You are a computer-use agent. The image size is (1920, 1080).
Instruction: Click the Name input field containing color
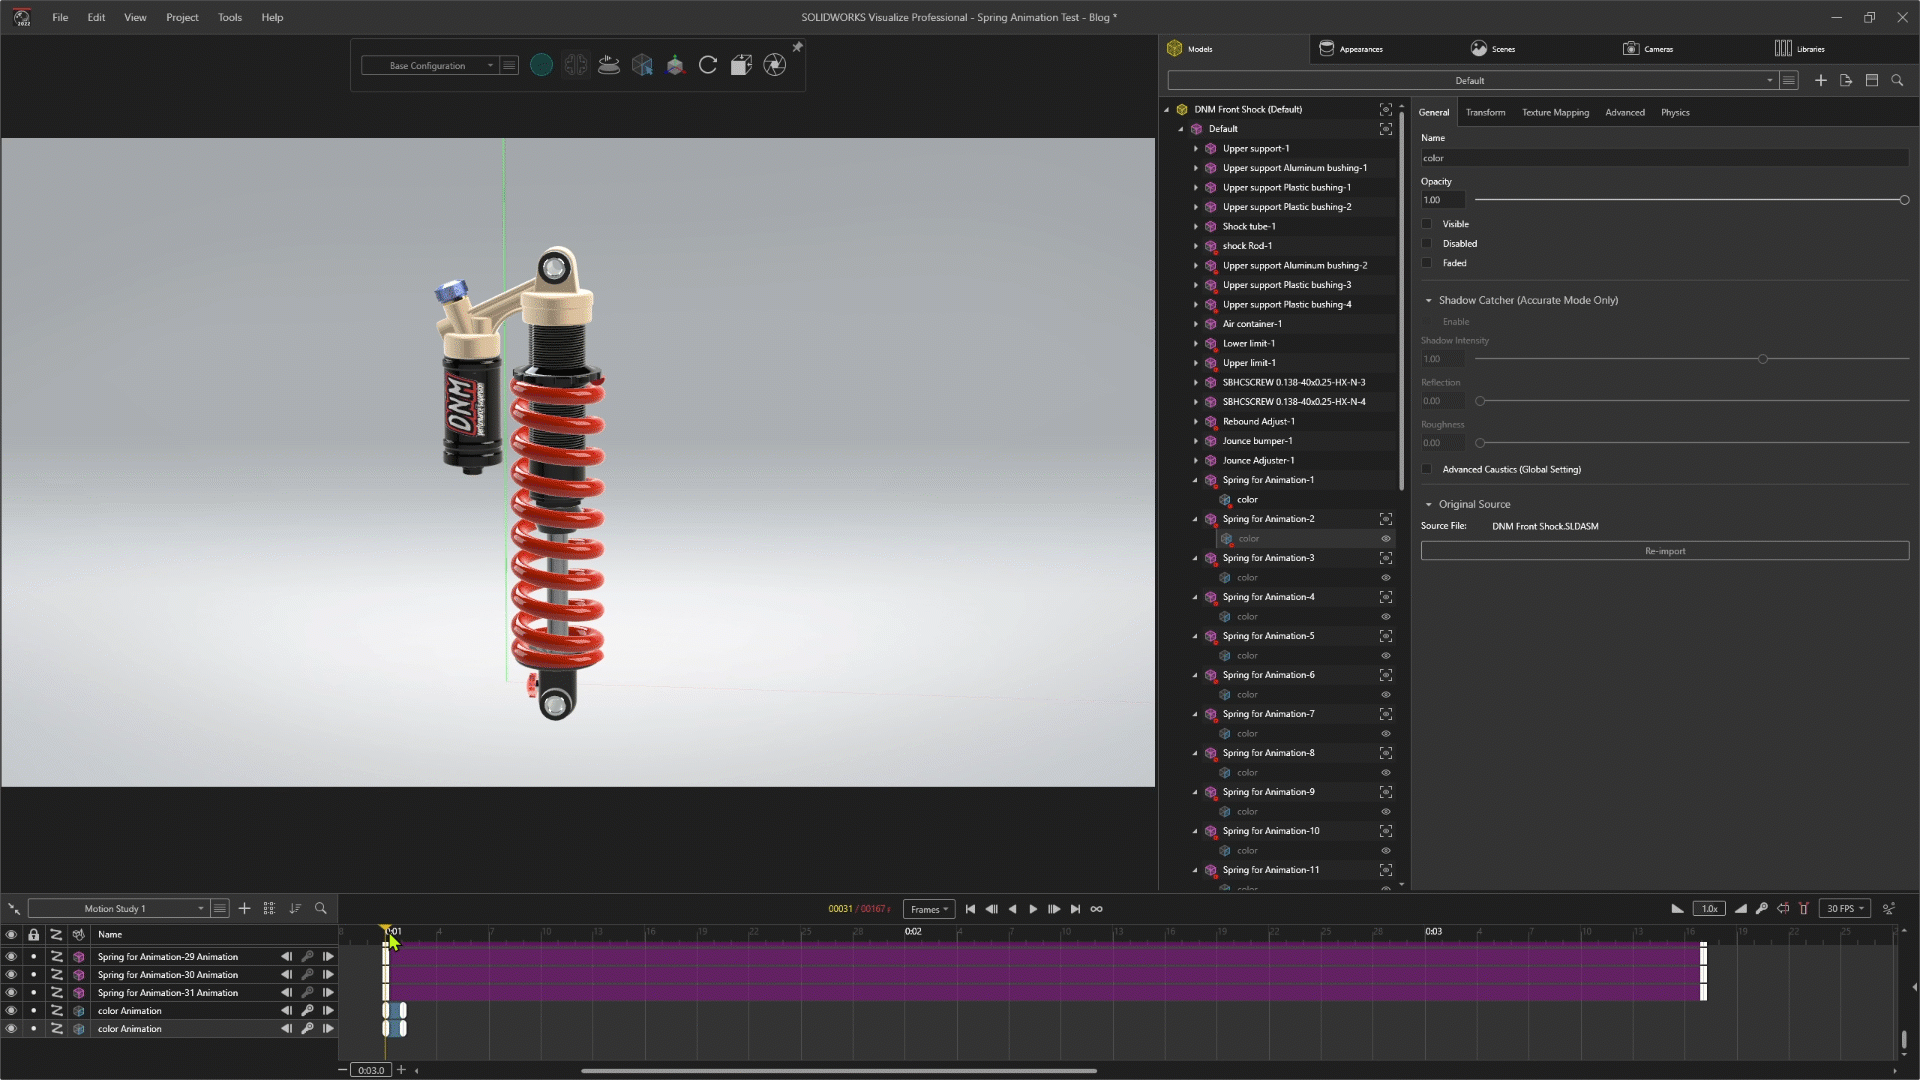[1665, 158]
